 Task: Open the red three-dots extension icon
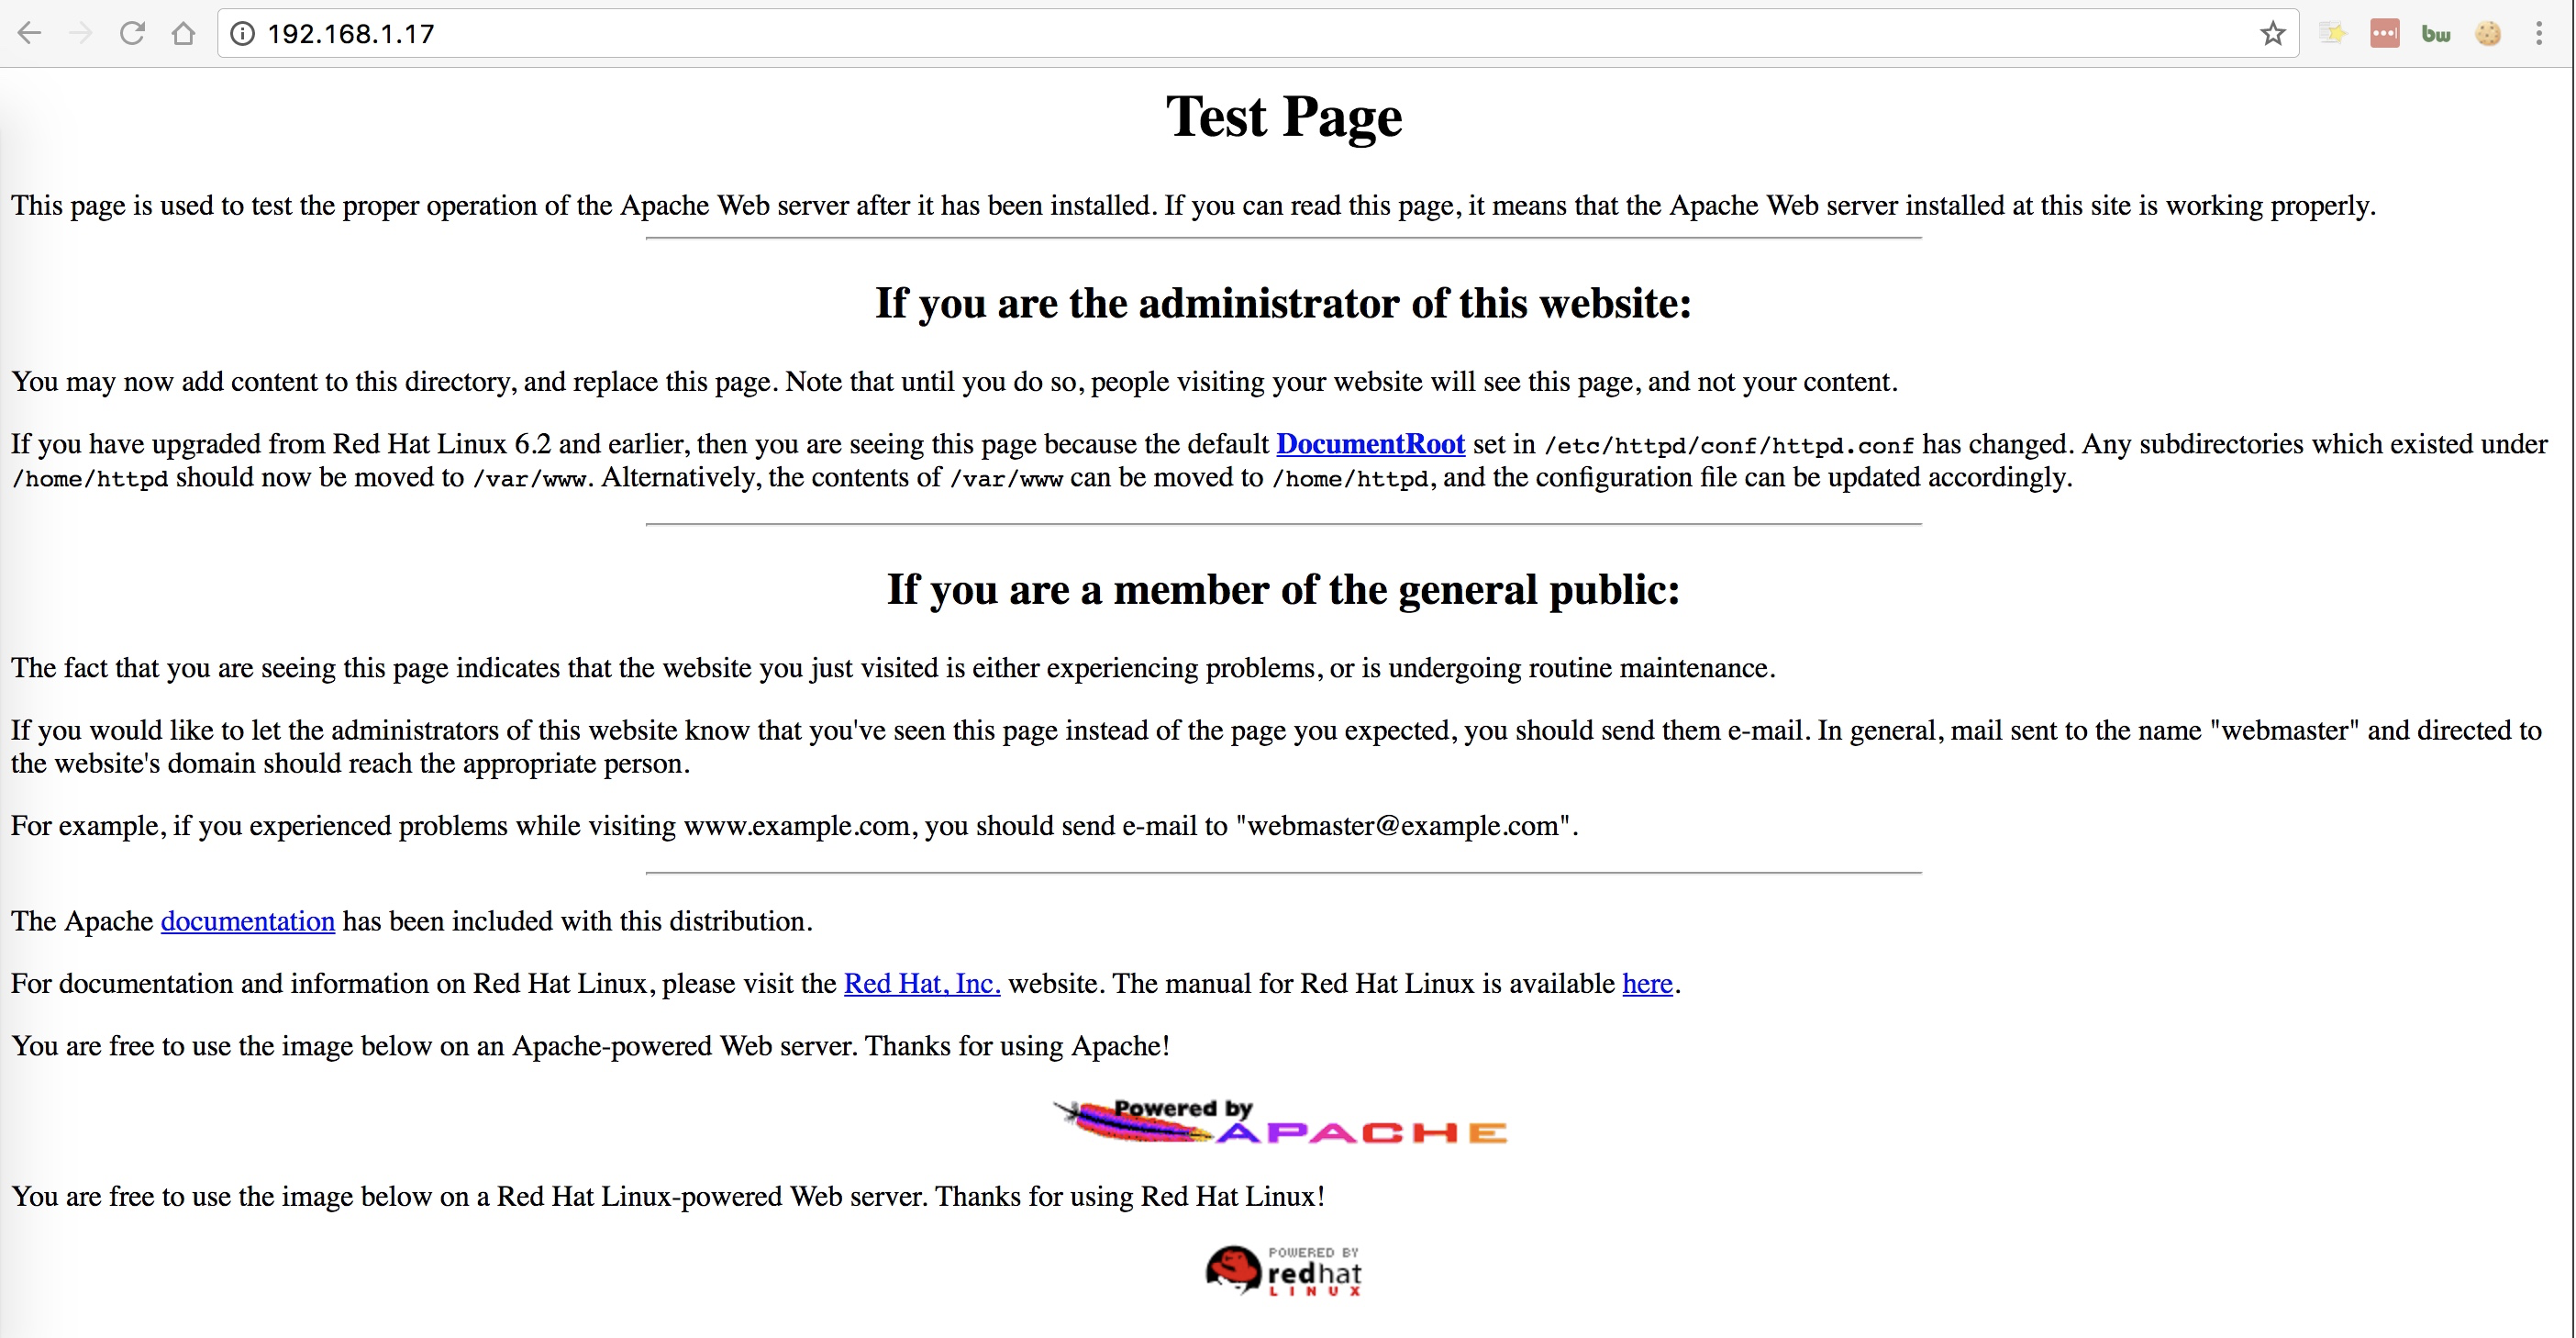[2385, 34]
